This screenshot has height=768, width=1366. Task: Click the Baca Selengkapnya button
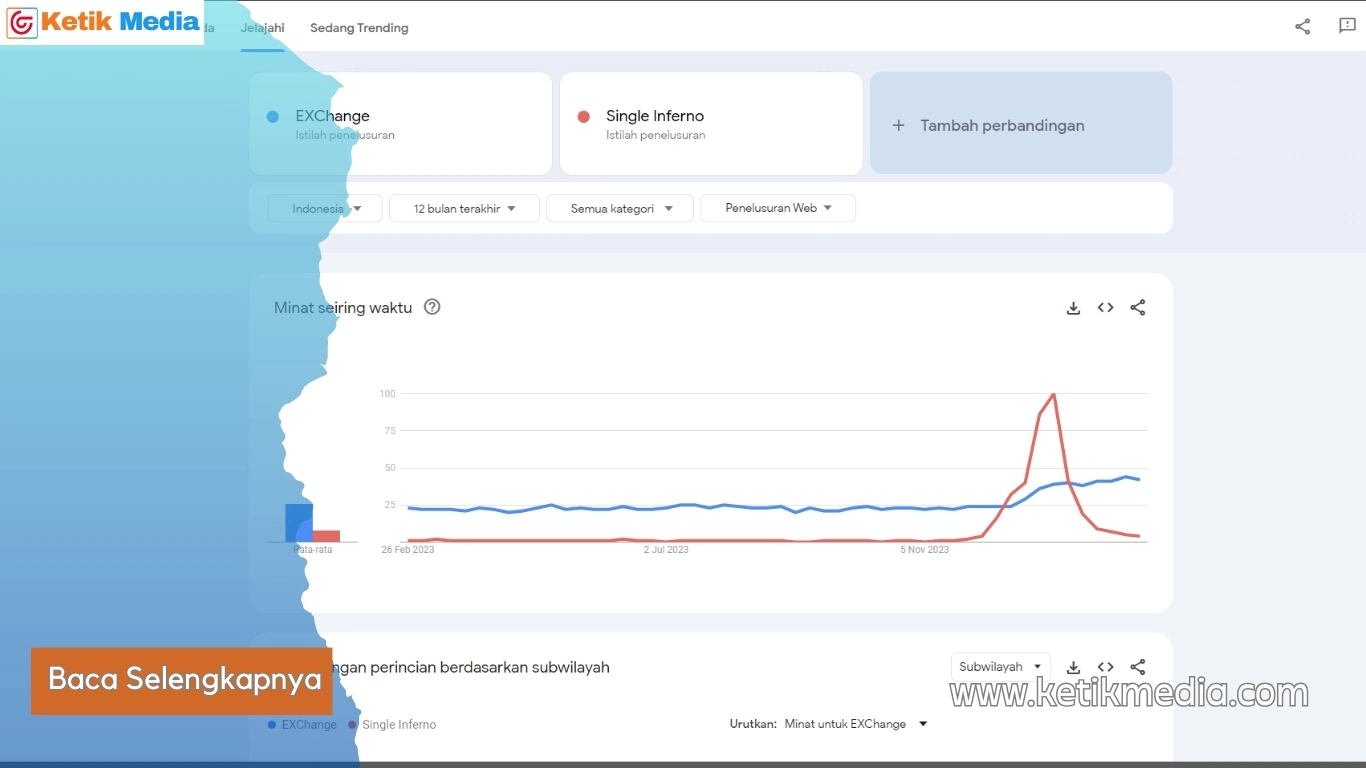coord(181,680)
